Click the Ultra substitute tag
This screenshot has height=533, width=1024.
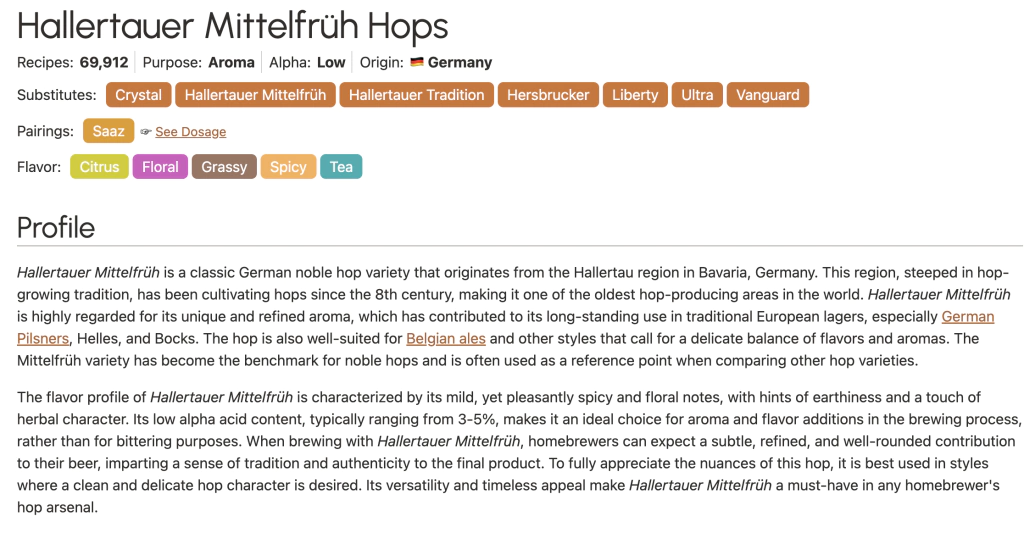tap(697, 95)
